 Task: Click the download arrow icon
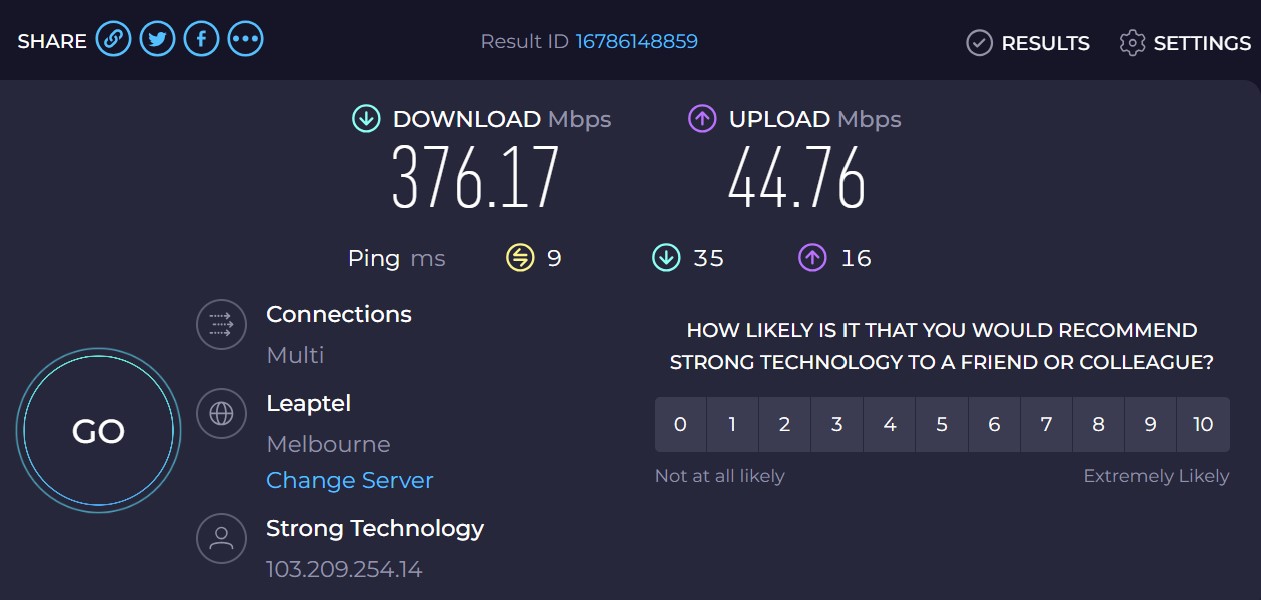click(x=366, y=119)
